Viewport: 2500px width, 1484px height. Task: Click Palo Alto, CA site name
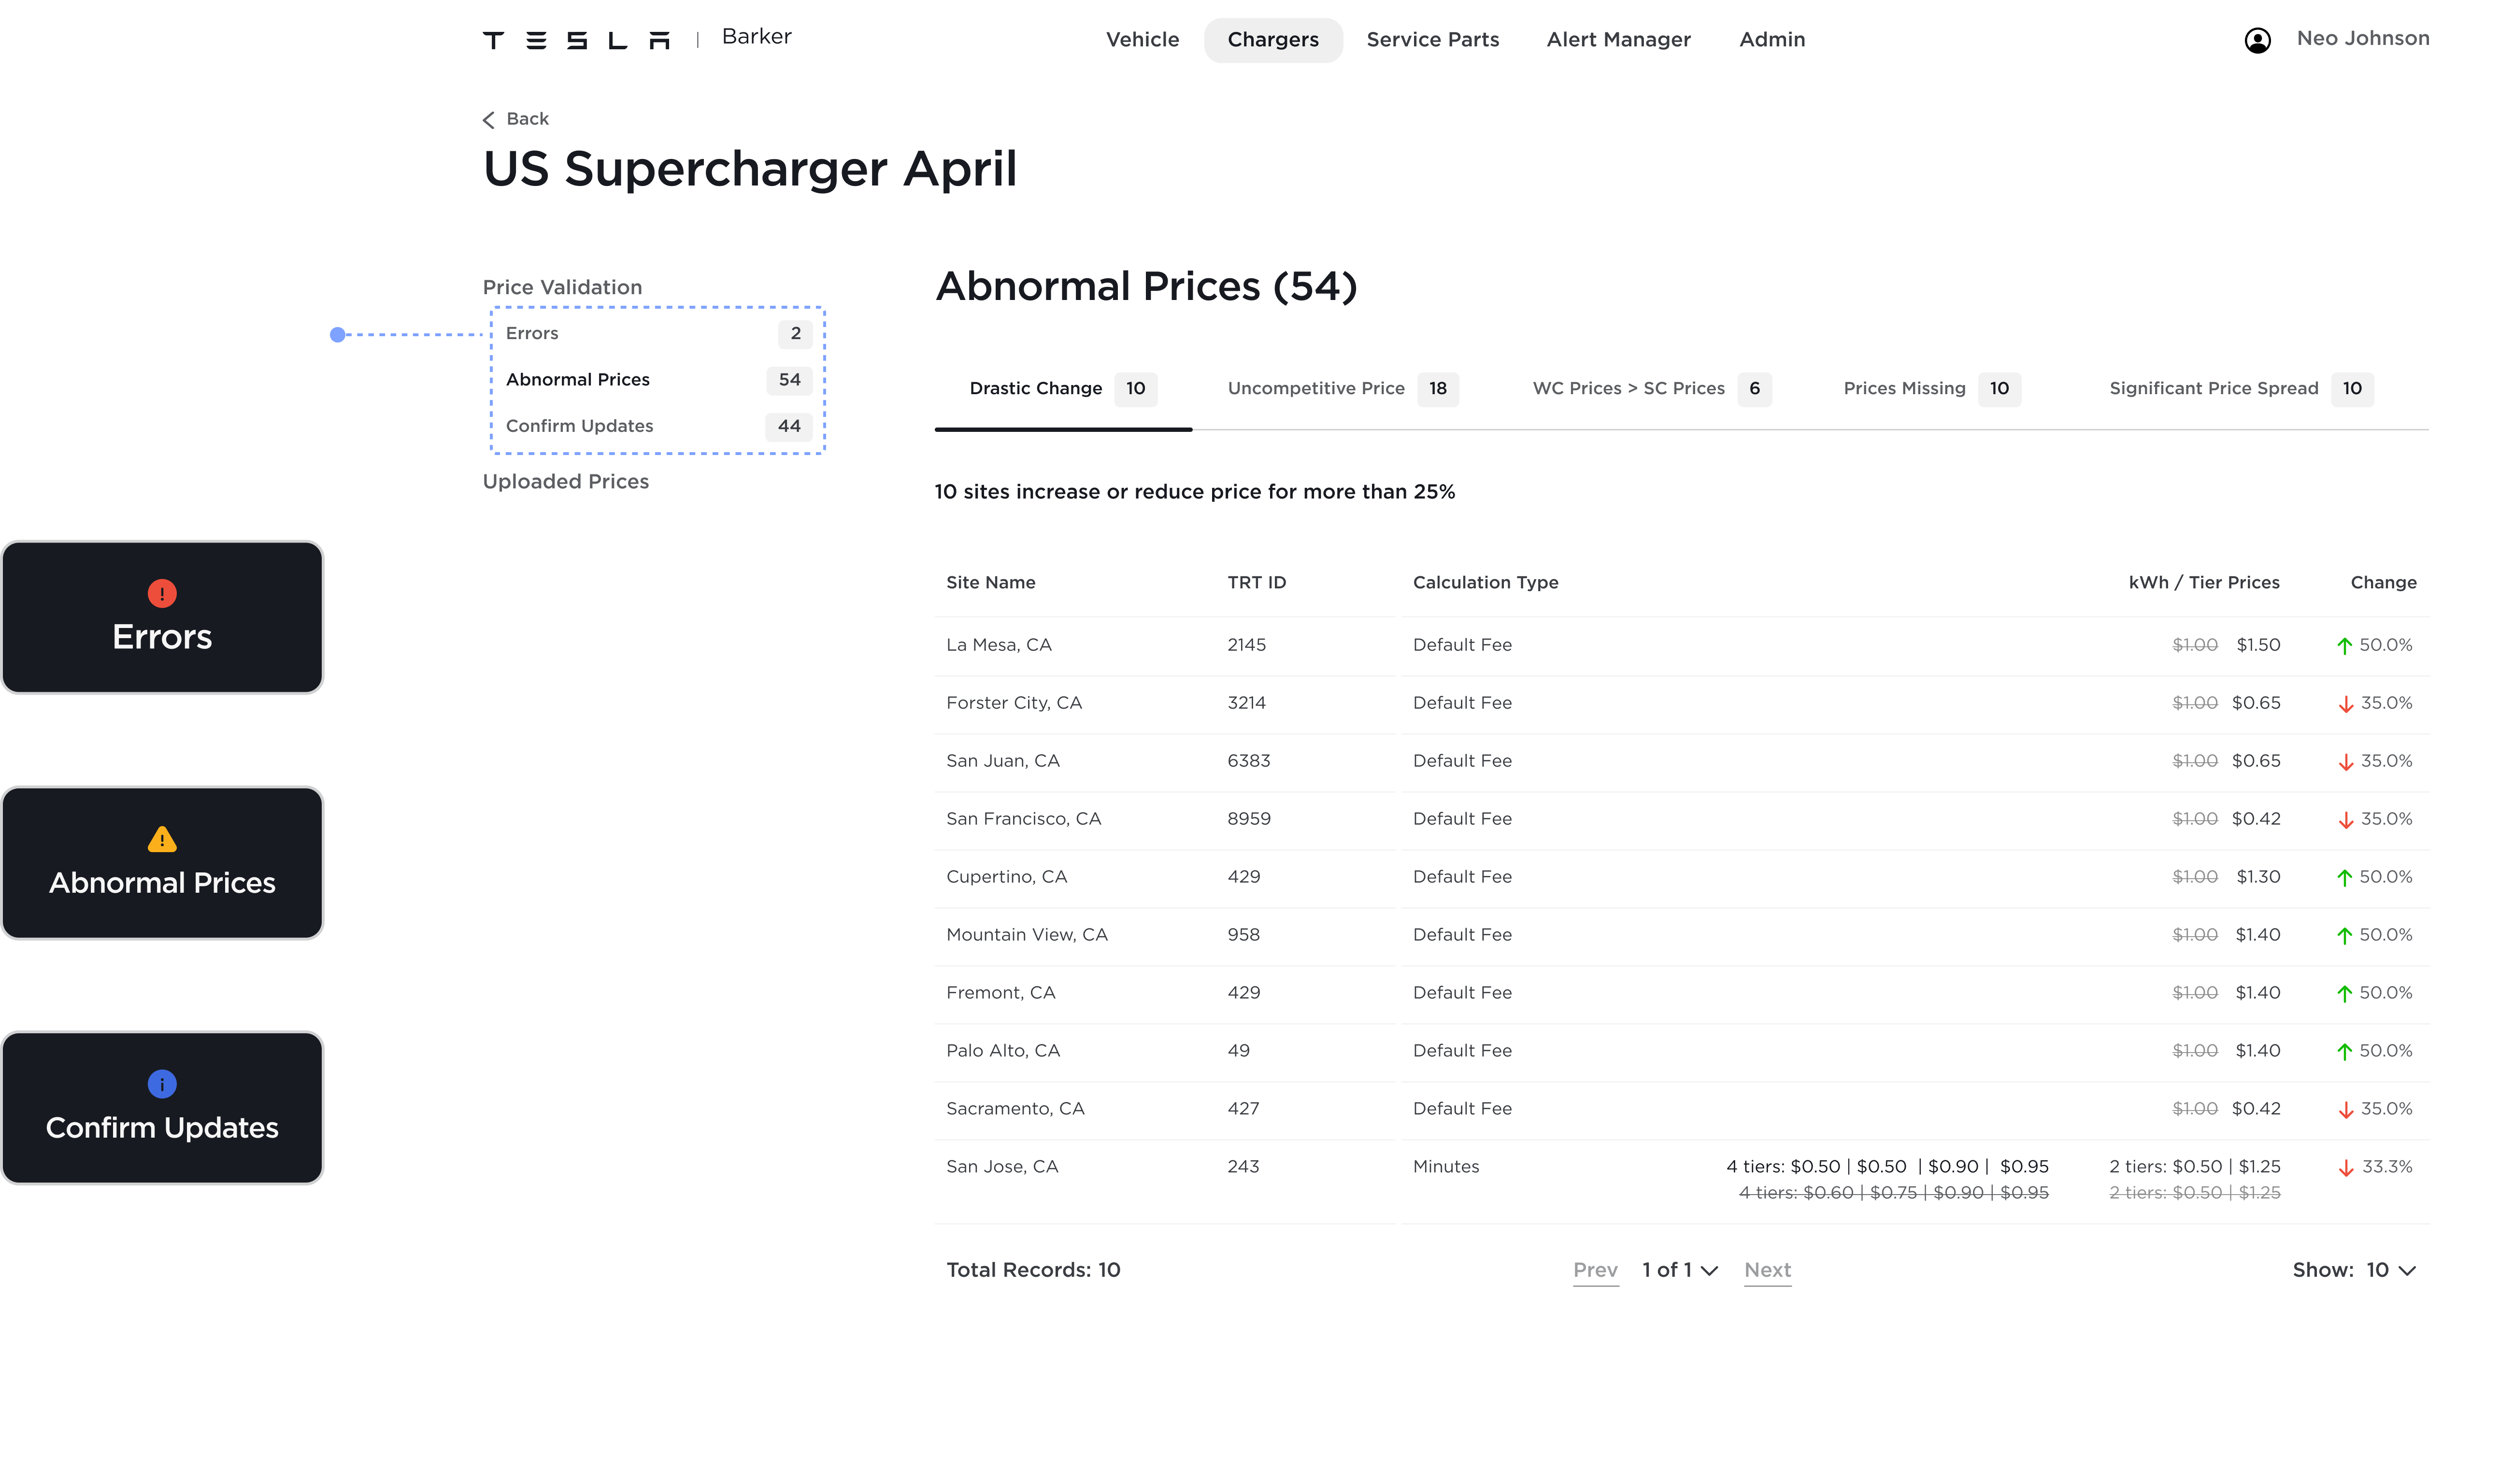(1002, 1052)
